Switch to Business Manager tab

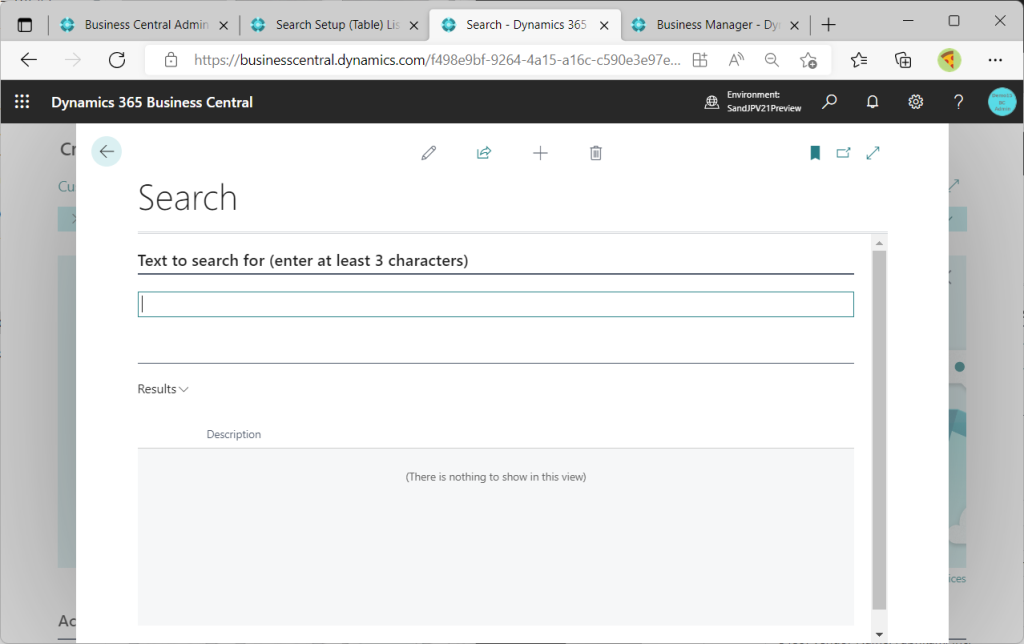click(x=716, y=25)
